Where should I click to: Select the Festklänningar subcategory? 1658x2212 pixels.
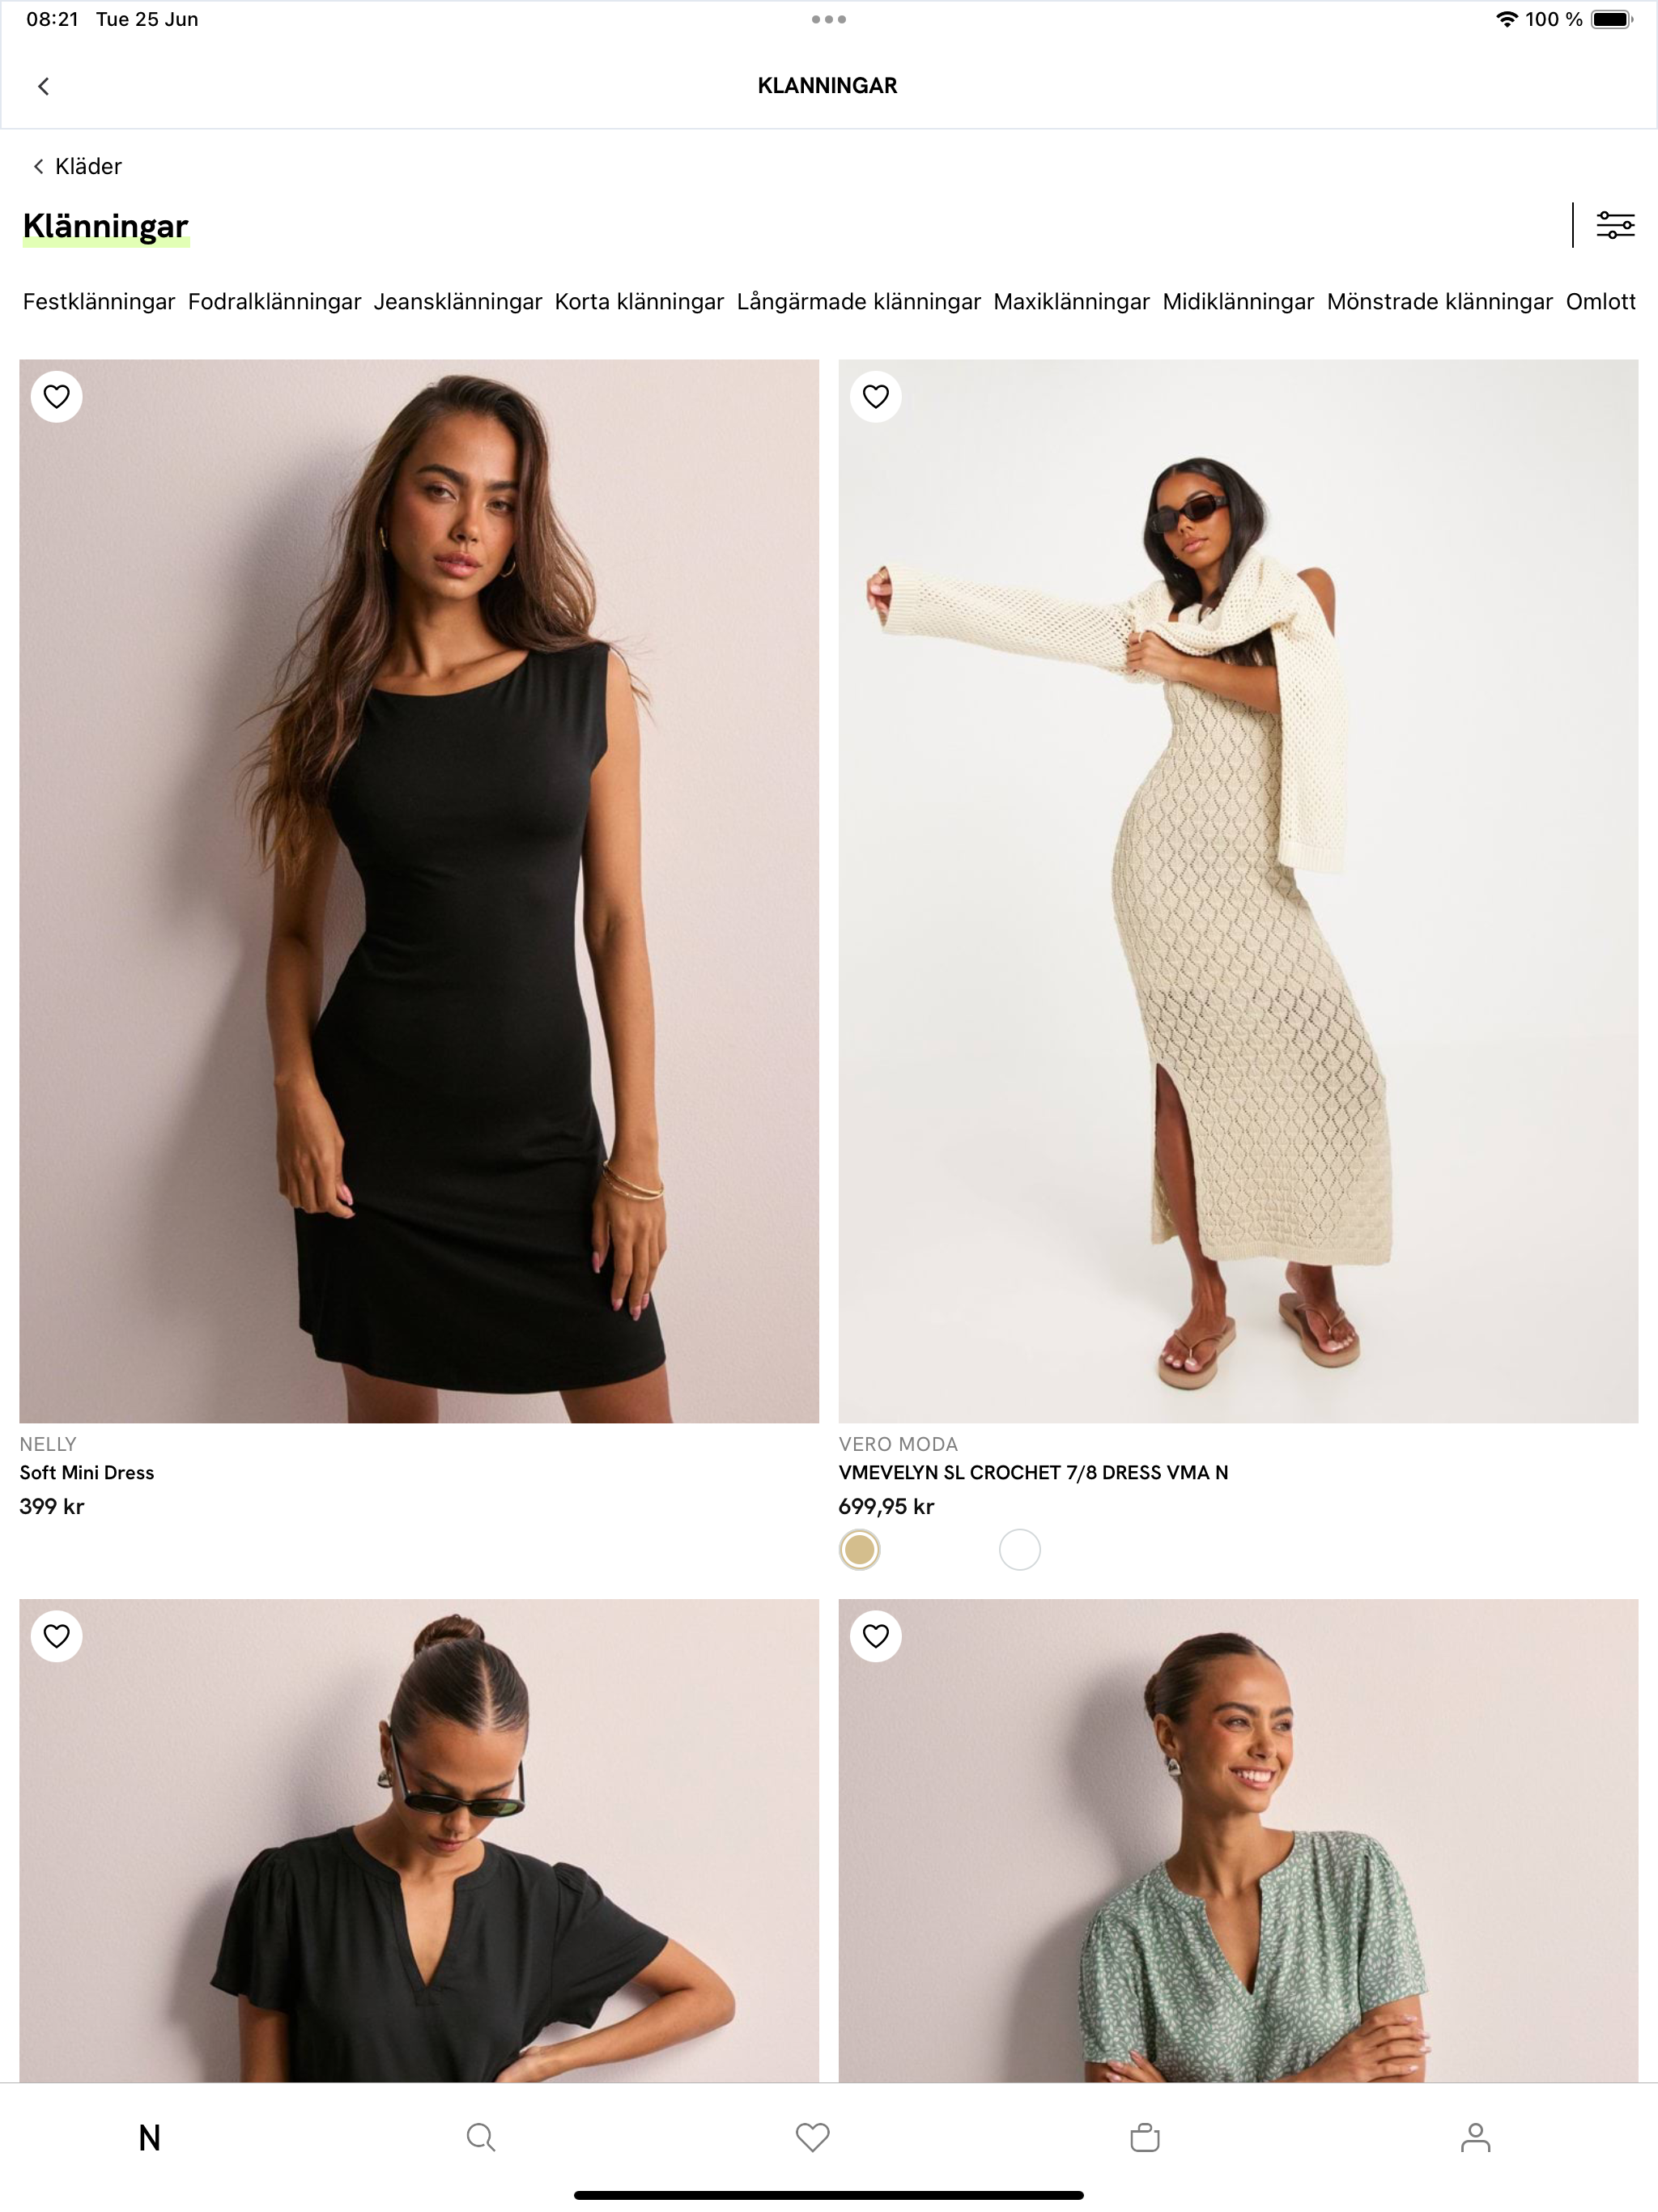pyautogui.click(x=99, y=302)
